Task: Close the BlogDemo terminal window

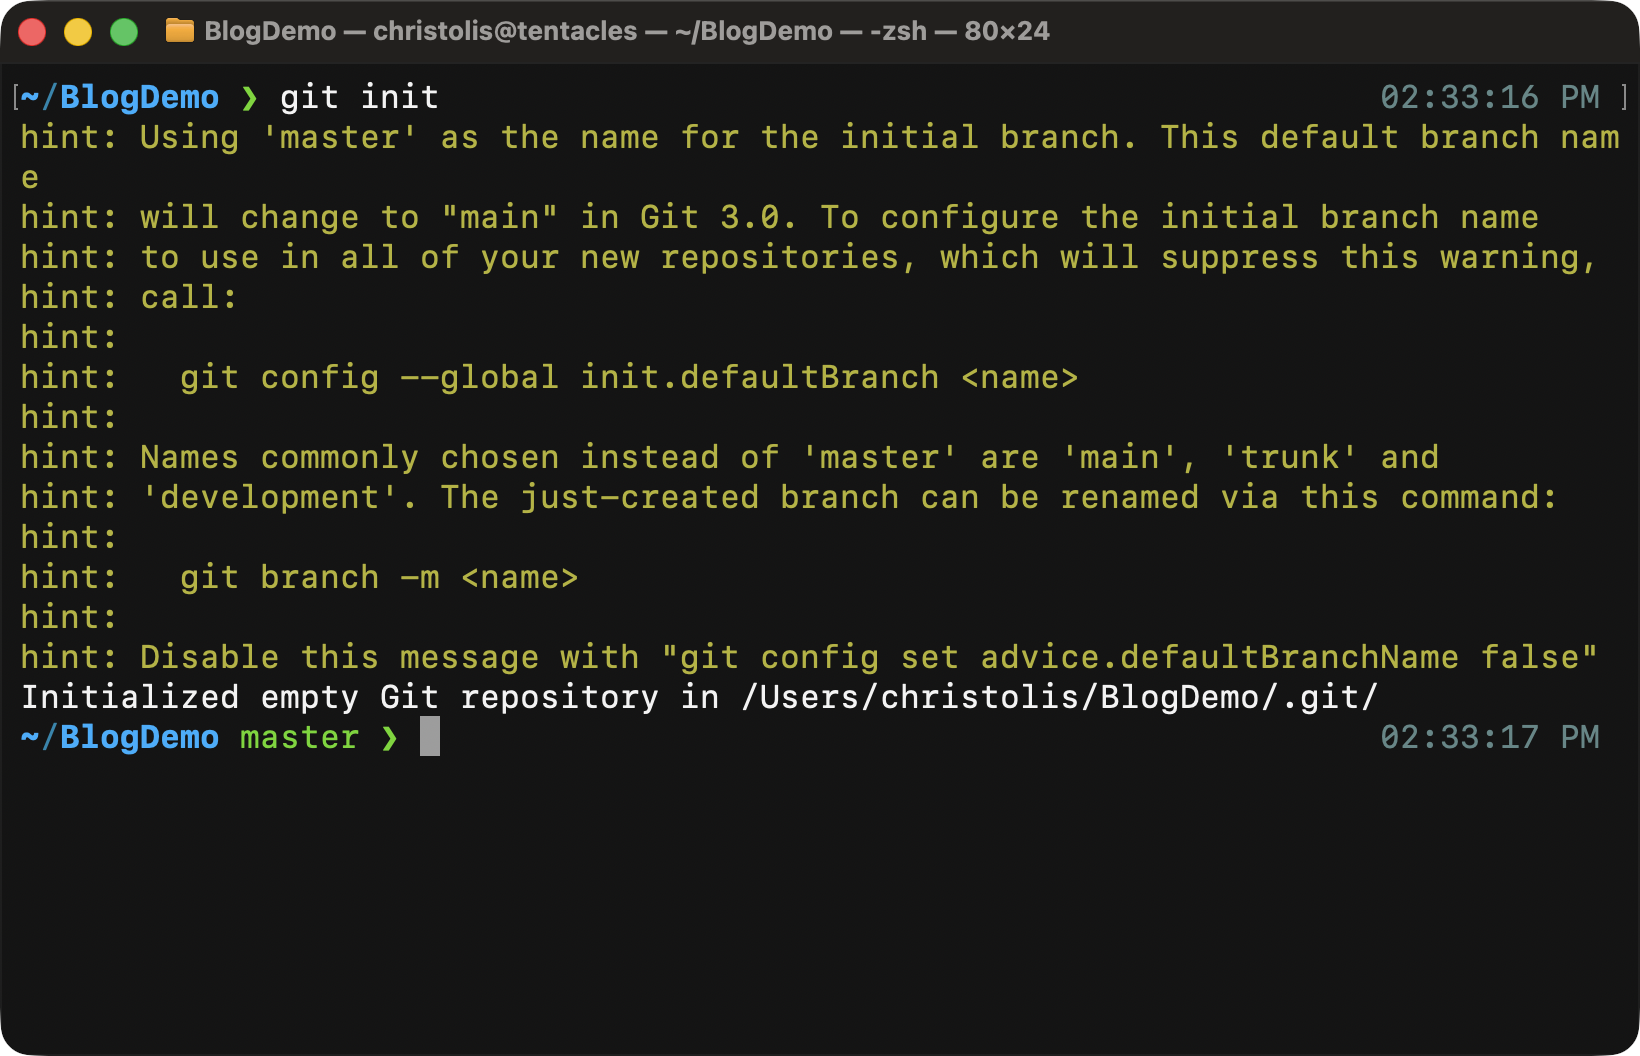Action: [32, 32]
